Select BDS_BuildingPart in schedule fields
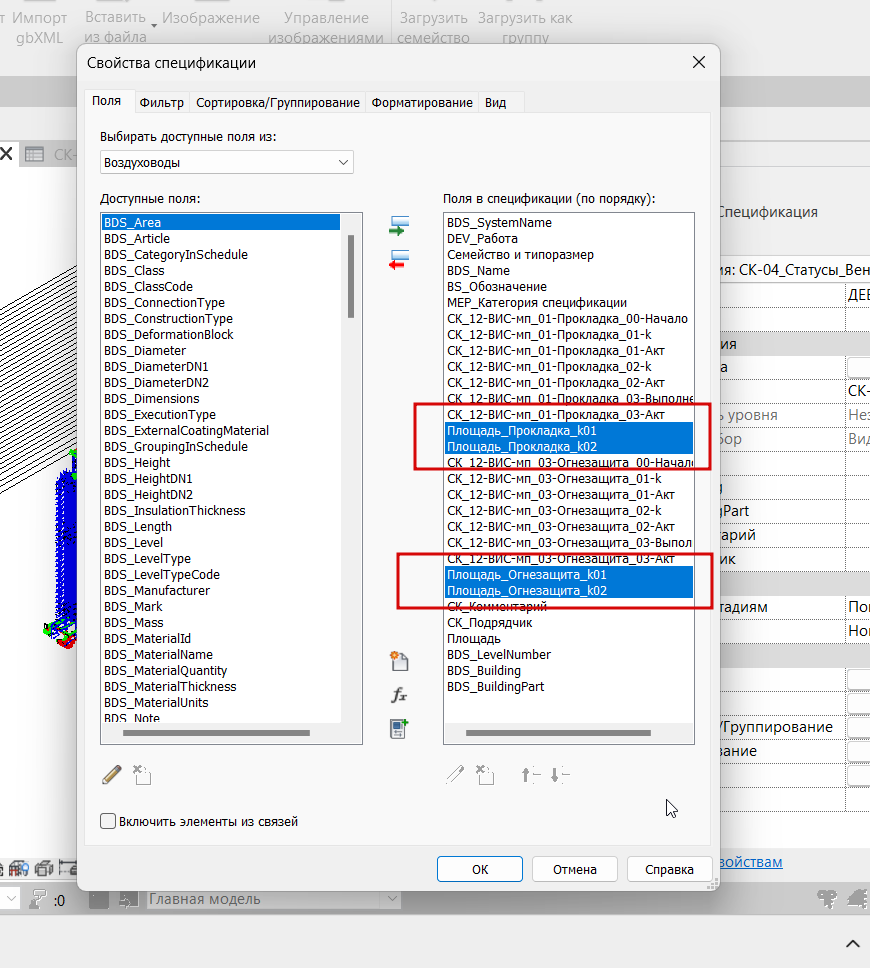 [569, 686]
